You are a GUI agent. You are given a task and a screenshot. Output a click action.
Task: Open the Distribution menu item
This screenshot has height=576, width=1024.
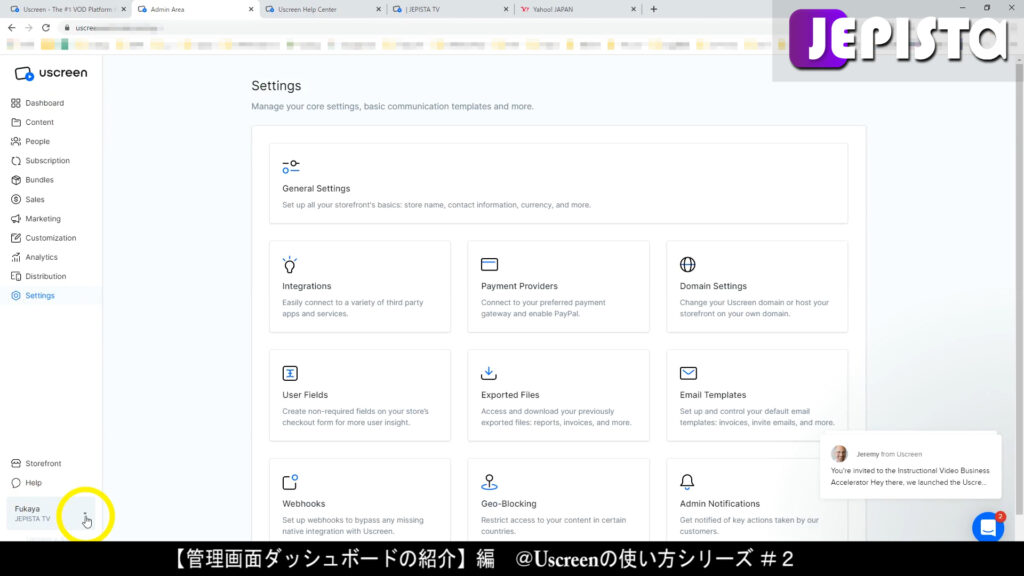[x=46, y=276]
